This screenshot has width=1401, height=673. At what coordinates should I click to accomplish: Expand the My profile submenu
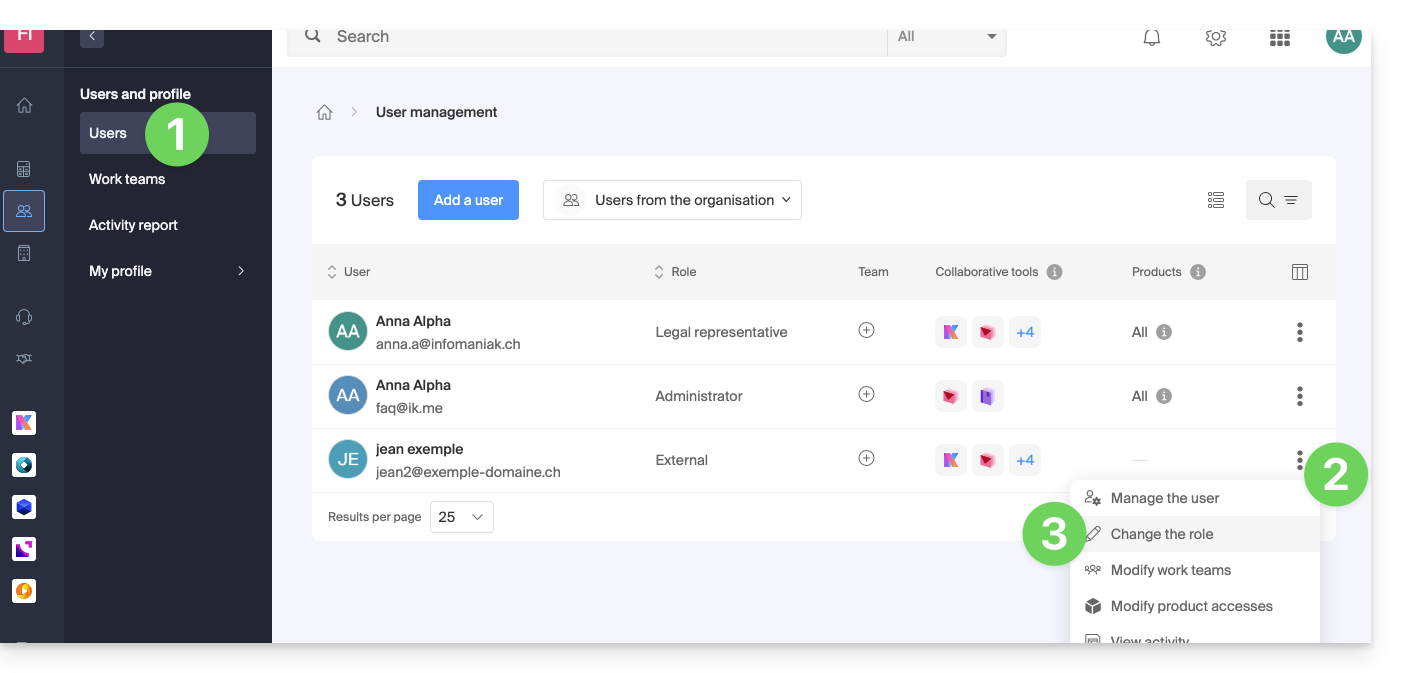241,271
